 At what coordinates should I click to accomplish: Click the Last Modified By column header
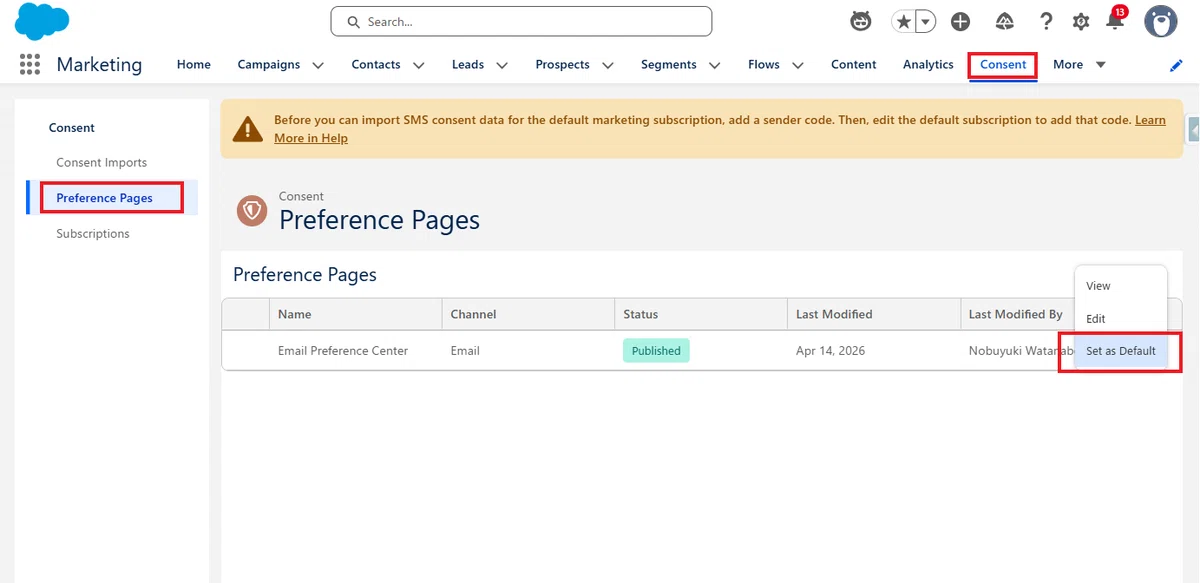1015,314
